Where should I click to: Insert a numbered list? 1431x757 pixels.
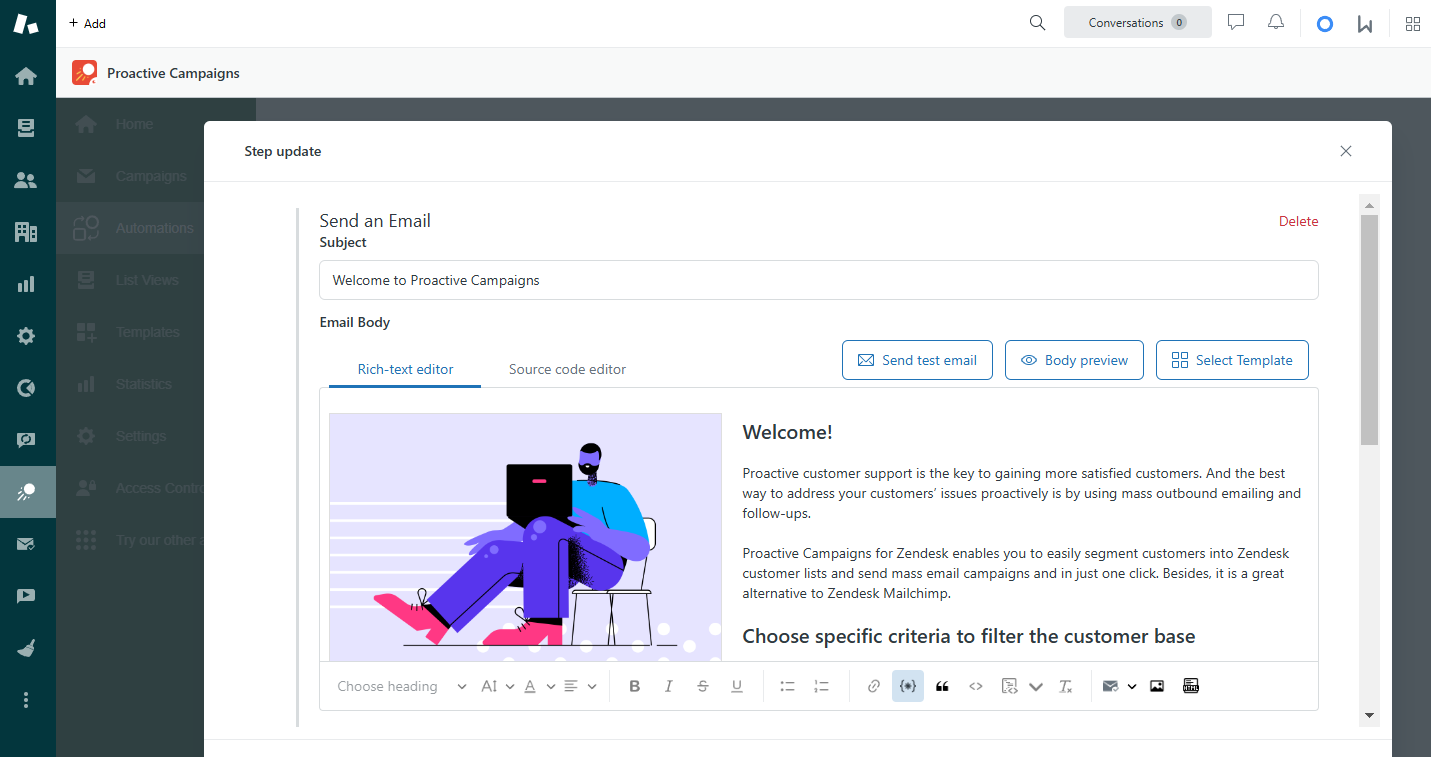click(821, 686)
